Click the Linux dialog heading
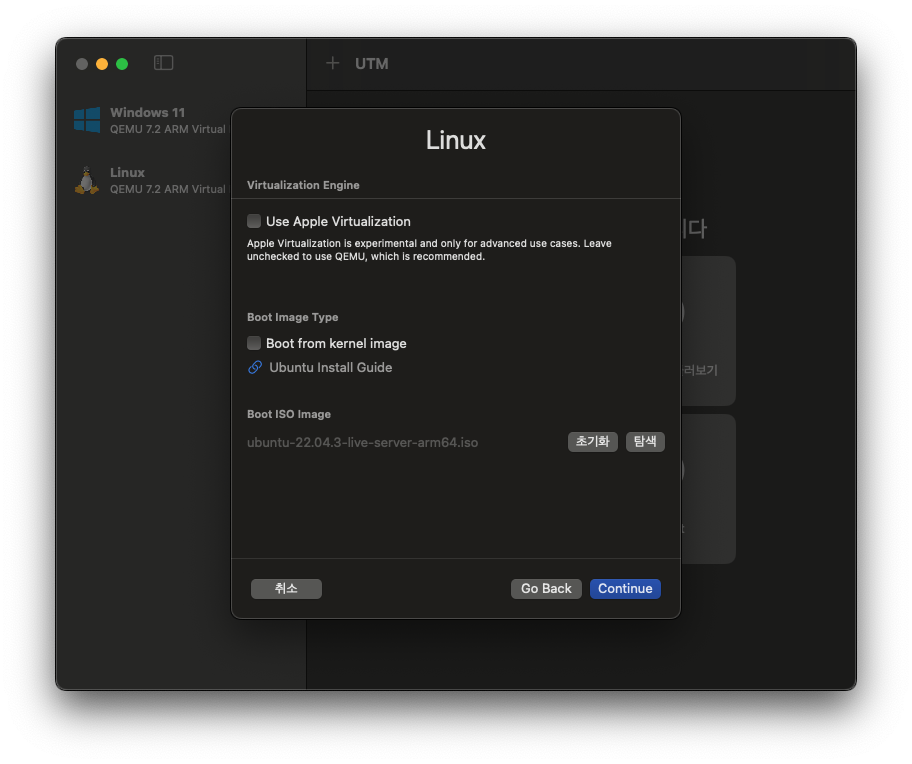The image size is (912, 764). tap(455, 140)
